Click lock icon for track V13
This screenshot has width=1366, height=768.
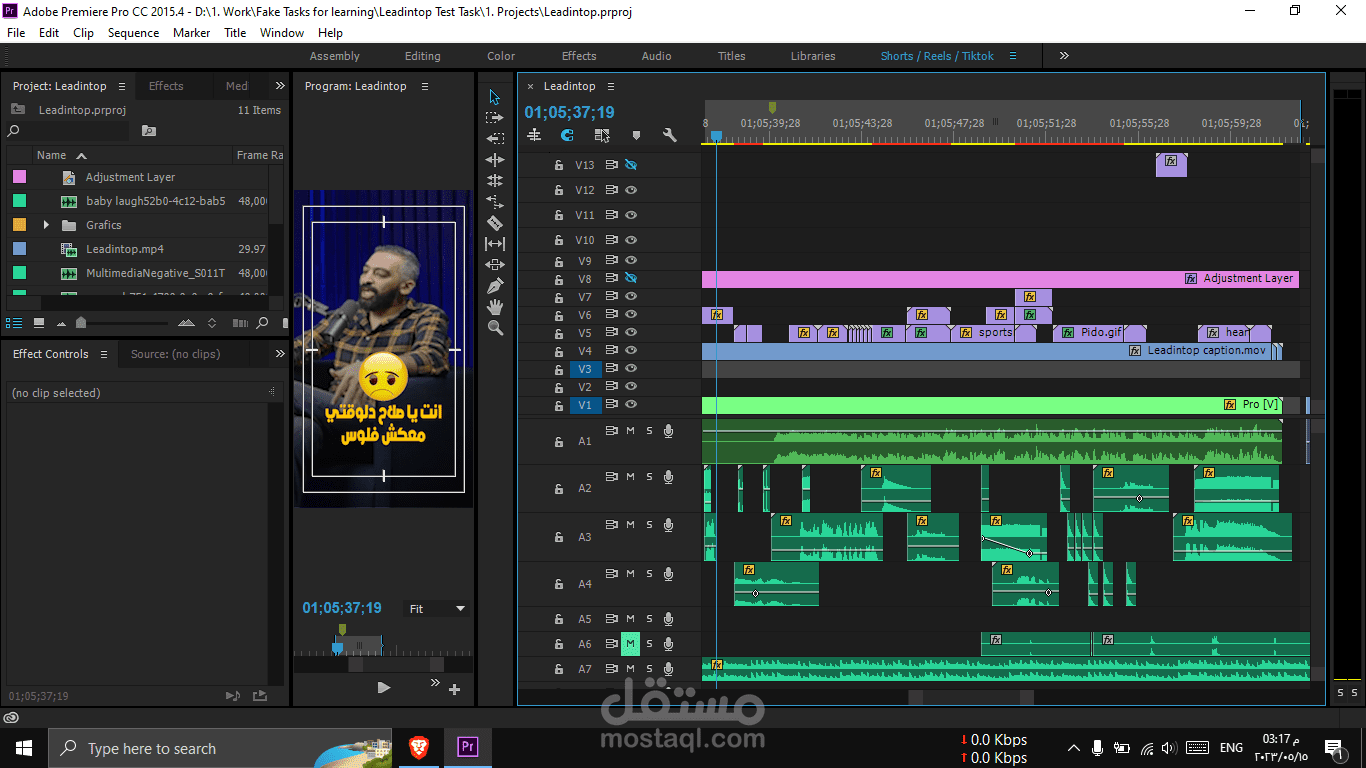559,165
